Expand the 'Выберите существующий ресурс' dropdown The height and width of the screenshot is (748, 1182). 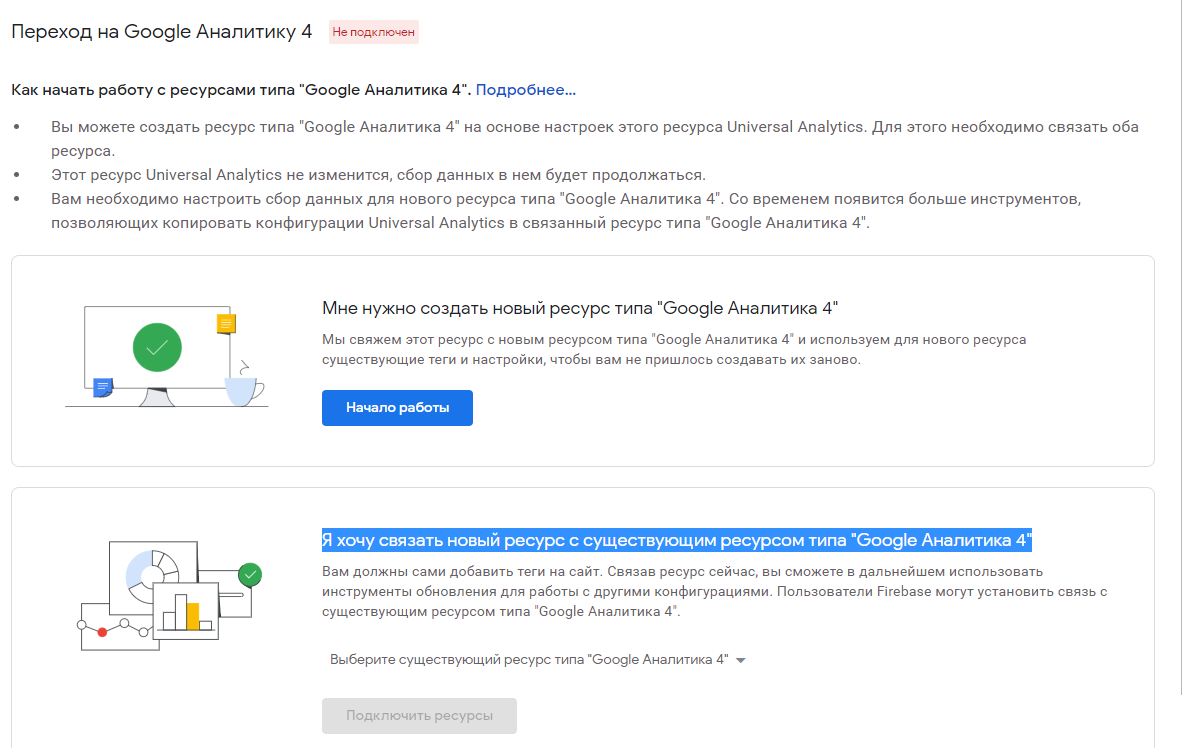[538, 660]
